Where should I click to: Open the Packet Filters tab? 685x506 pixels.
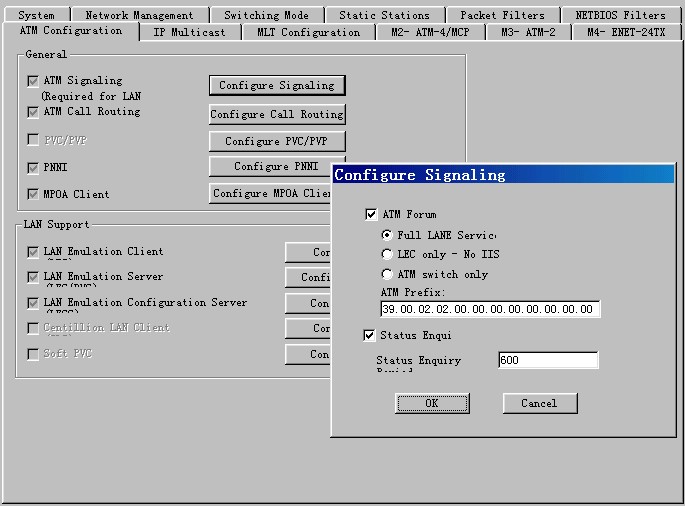point(502,15)
